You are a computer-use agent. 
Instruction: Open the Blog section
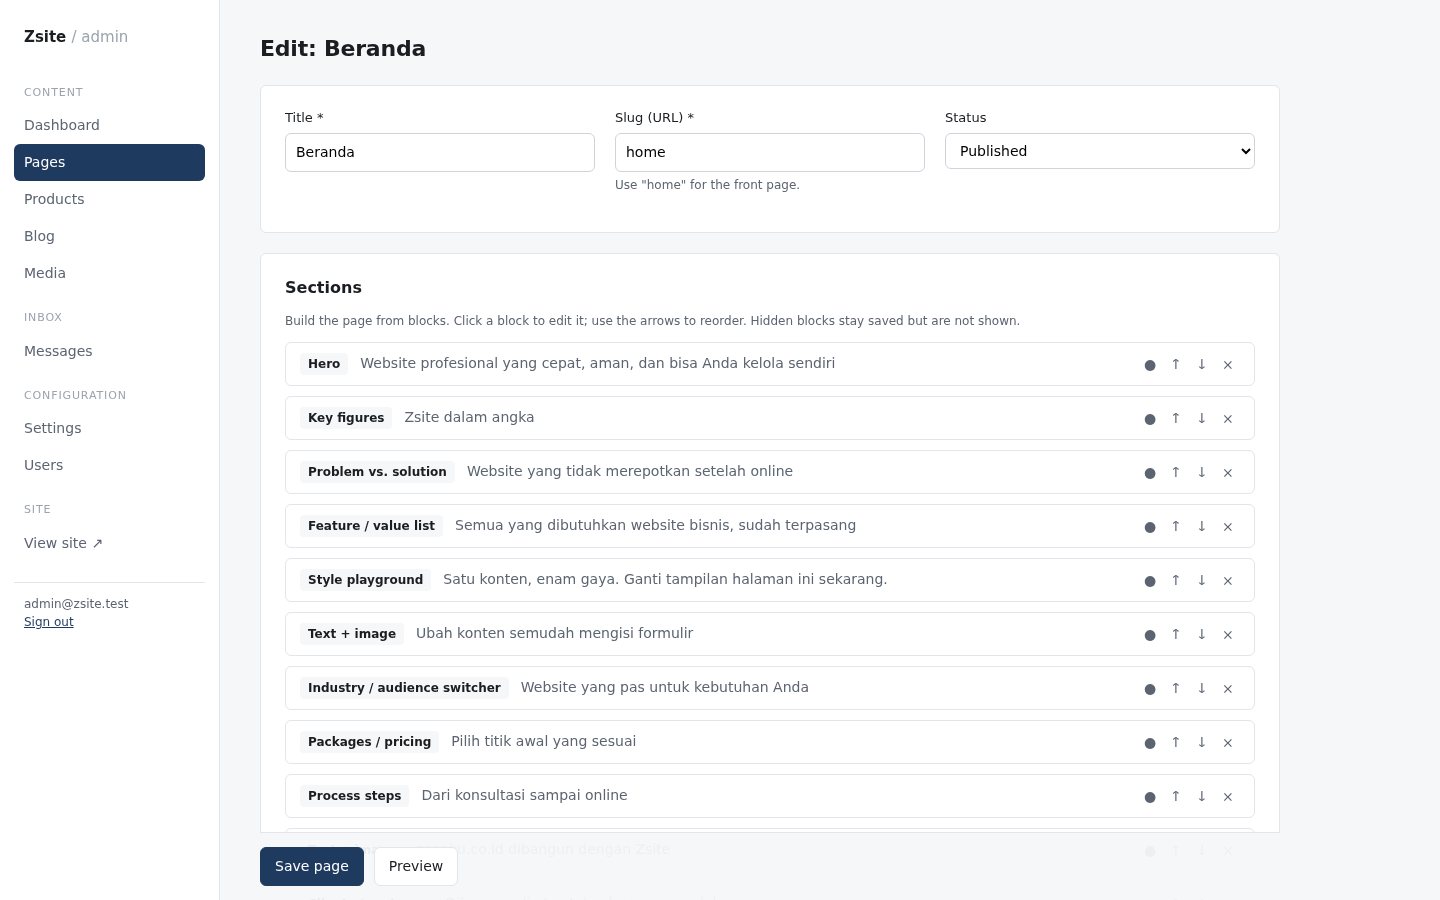[x=109, y=236]
